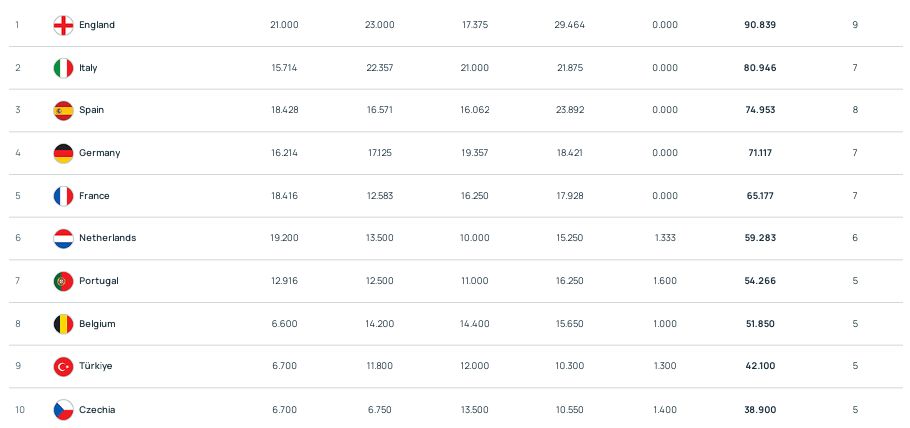Viewport: 910px width, 428px height.
Task: Click the Netherlands flag icon
Action: point(63,238)
